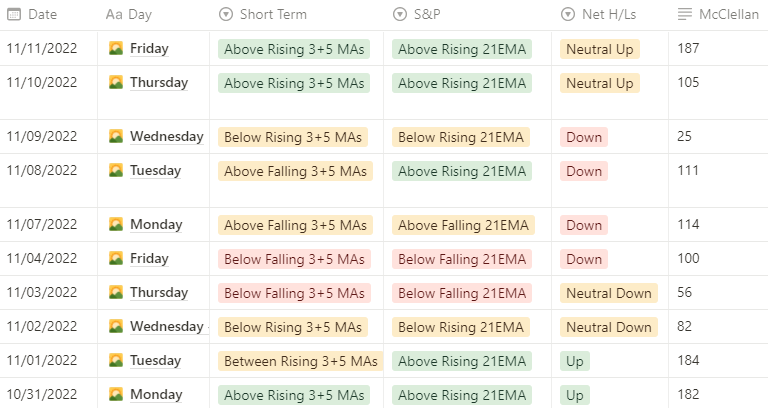Screen dimensions: 768x408
Task: Open the Day column header options
Action: click(141, 15)
